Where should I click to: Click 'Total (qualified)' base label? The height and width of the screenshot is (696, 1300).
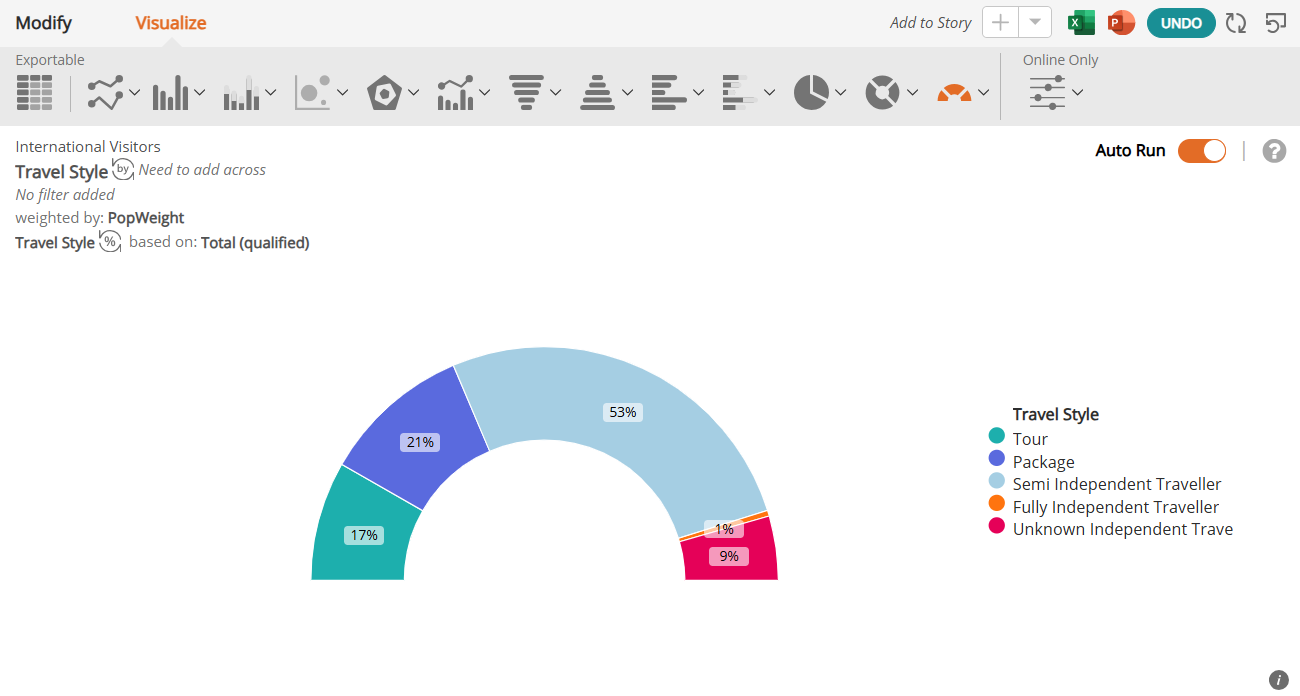pyautogui.click(x=255, y=242)
